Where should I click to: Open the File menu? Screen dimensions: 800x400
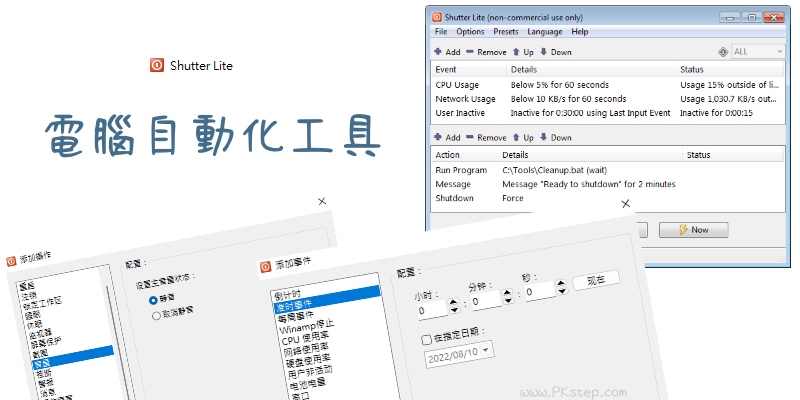(x=441, y=32)
